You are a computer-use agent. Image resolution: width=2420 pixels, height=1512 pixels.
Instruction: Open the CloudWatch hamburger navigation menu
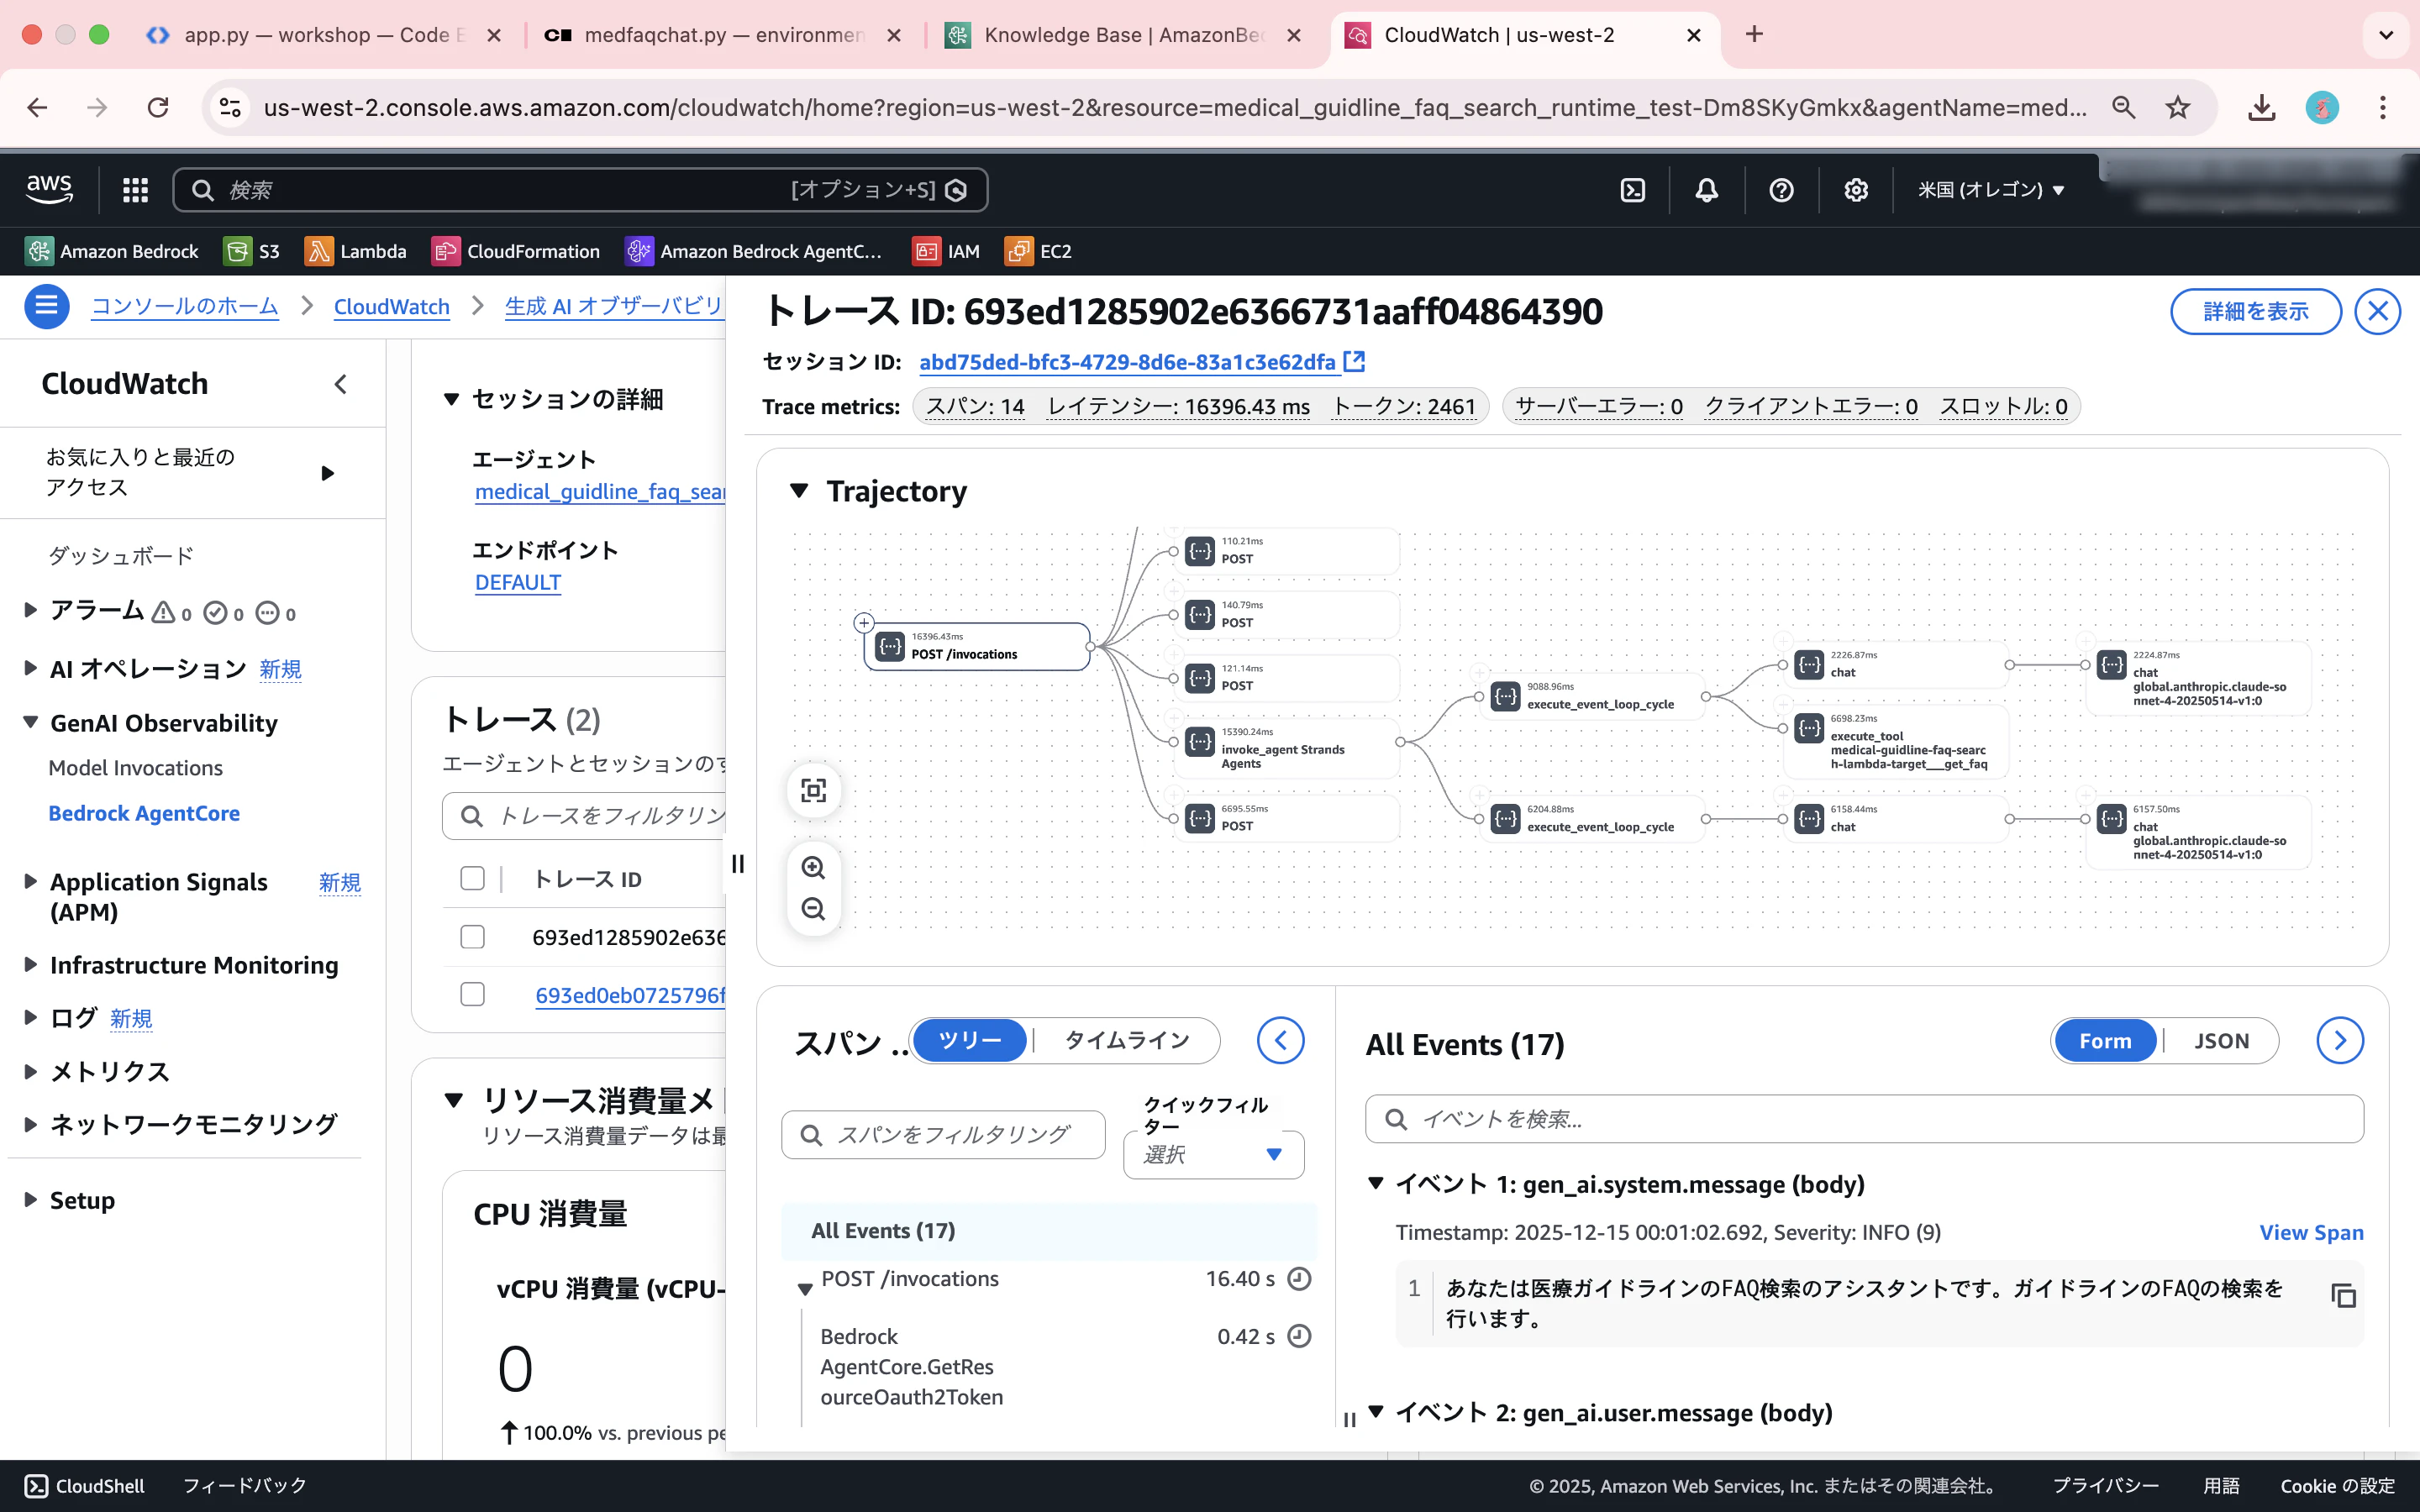[x=46, y=306]
